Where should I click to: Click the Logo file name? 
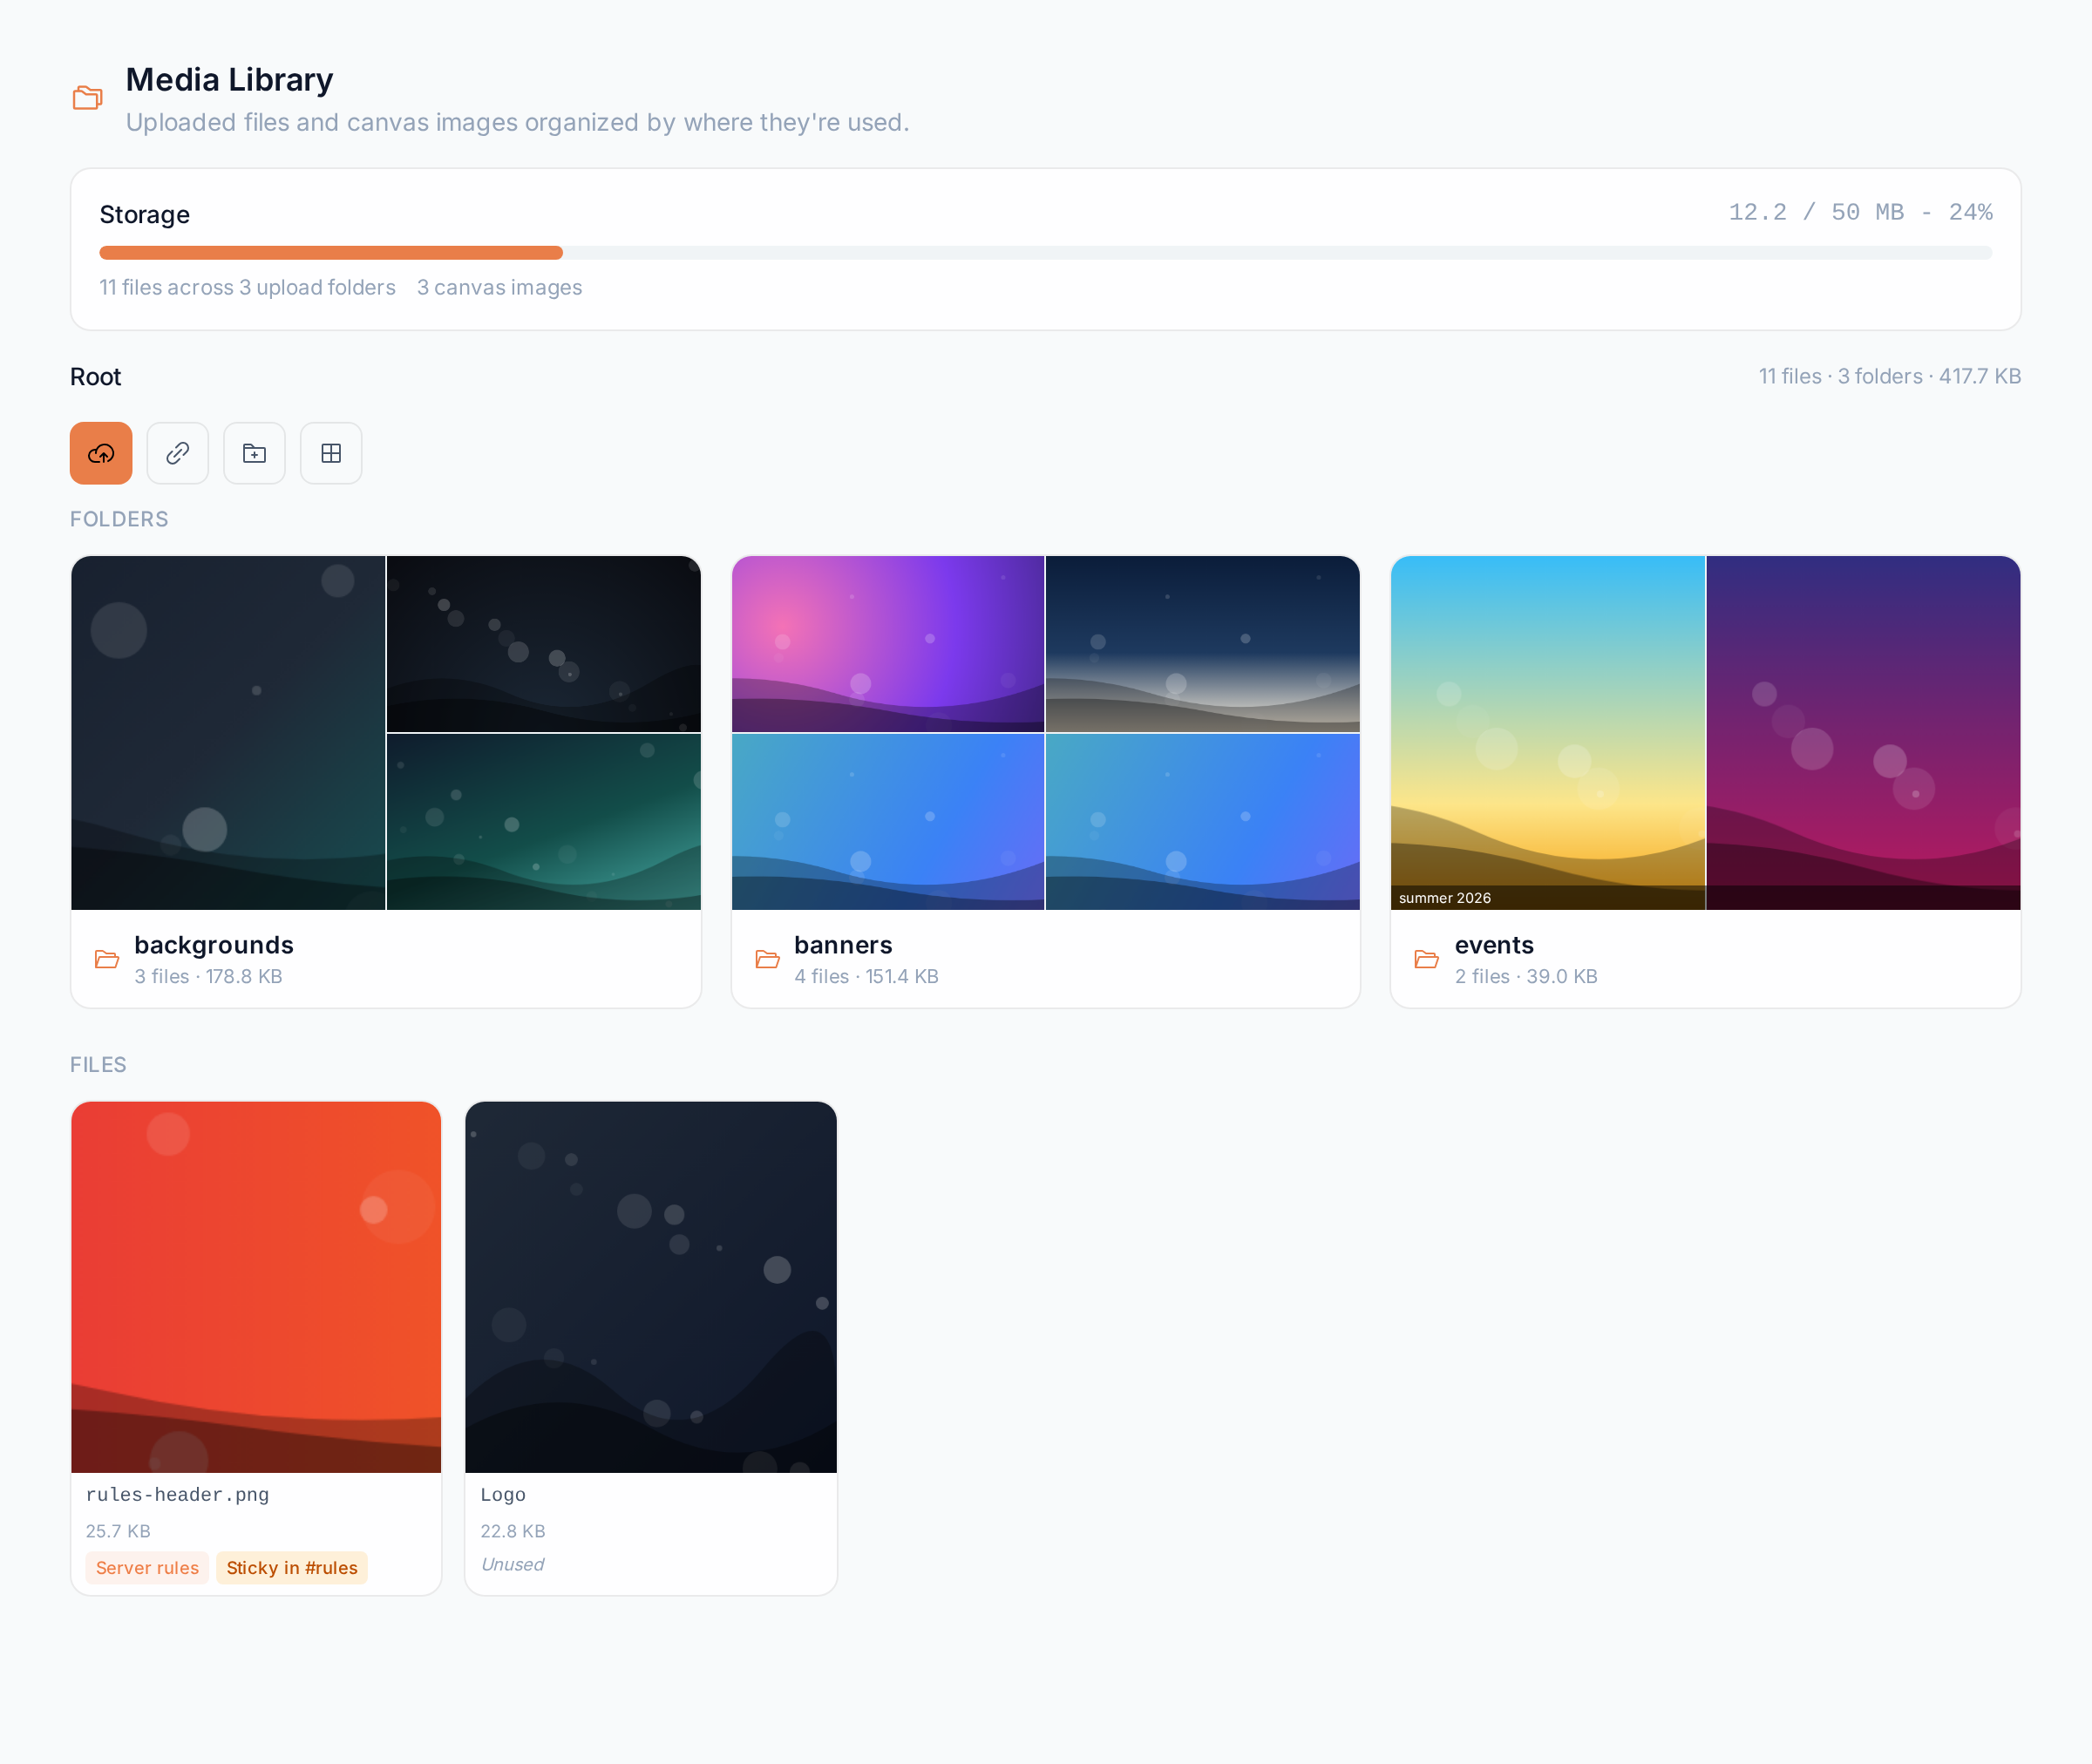click(503, 1494)
